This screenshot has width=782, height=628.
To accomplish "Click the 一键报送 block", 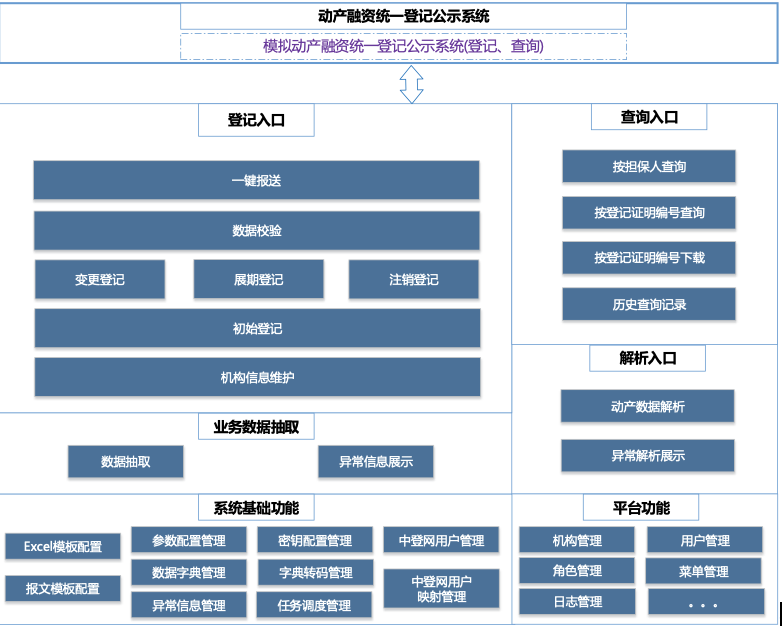I will [x=256, y=181].
